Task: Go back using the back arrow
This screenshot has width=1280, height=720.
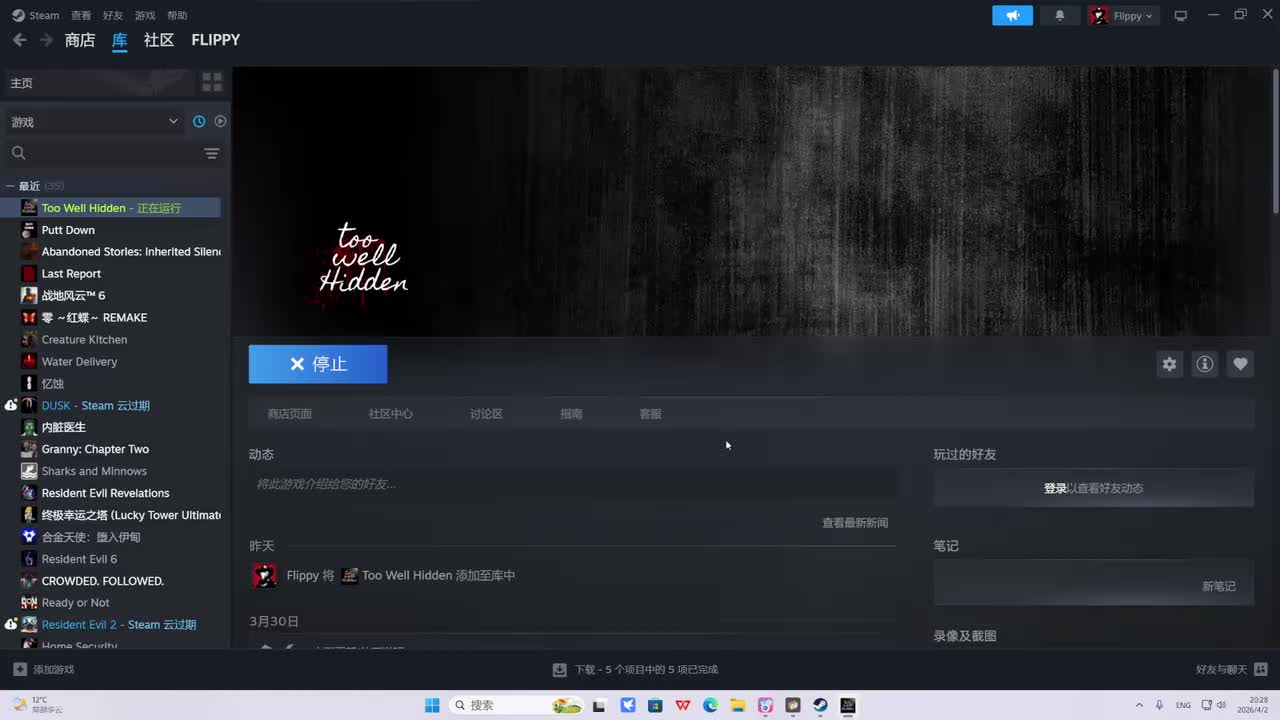Action: [x=19, y=40]
